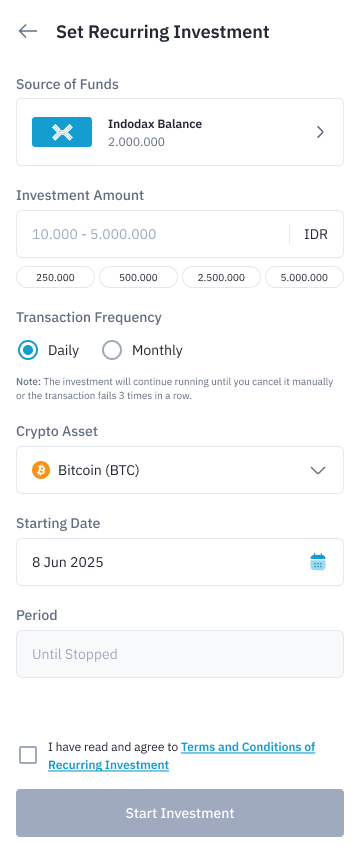Image resolution: width=360 pixels, height=861 pixels.
Task: Select the Daily frequency radio button
Action: click(x=27, y=350)
